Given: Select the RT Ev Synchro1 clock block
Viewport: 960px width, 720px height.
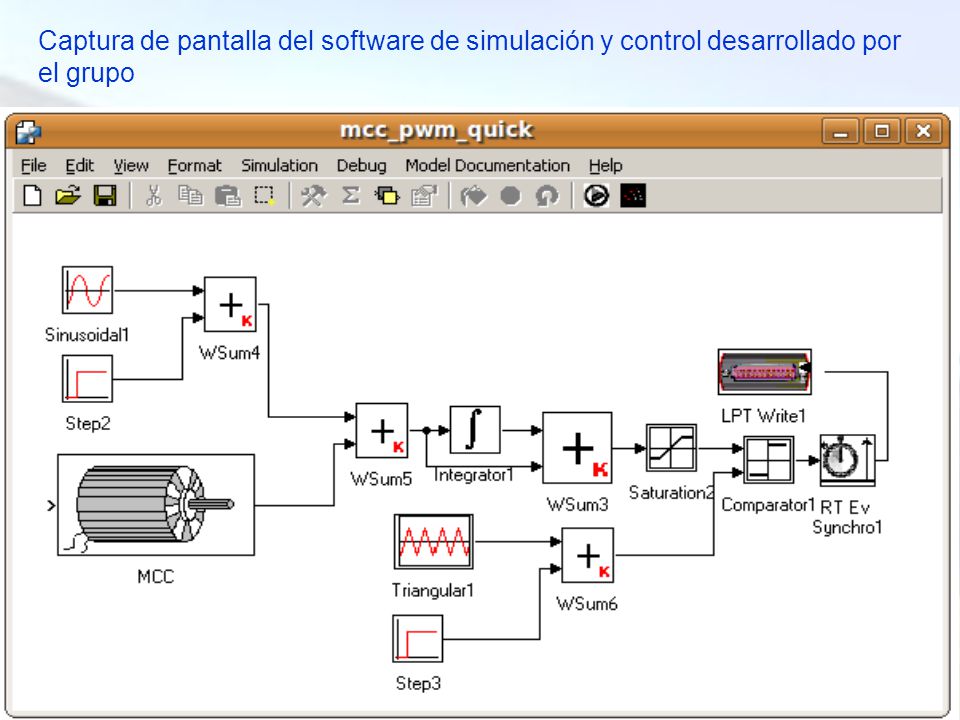Looking at the screenshot, I should 848,460.
